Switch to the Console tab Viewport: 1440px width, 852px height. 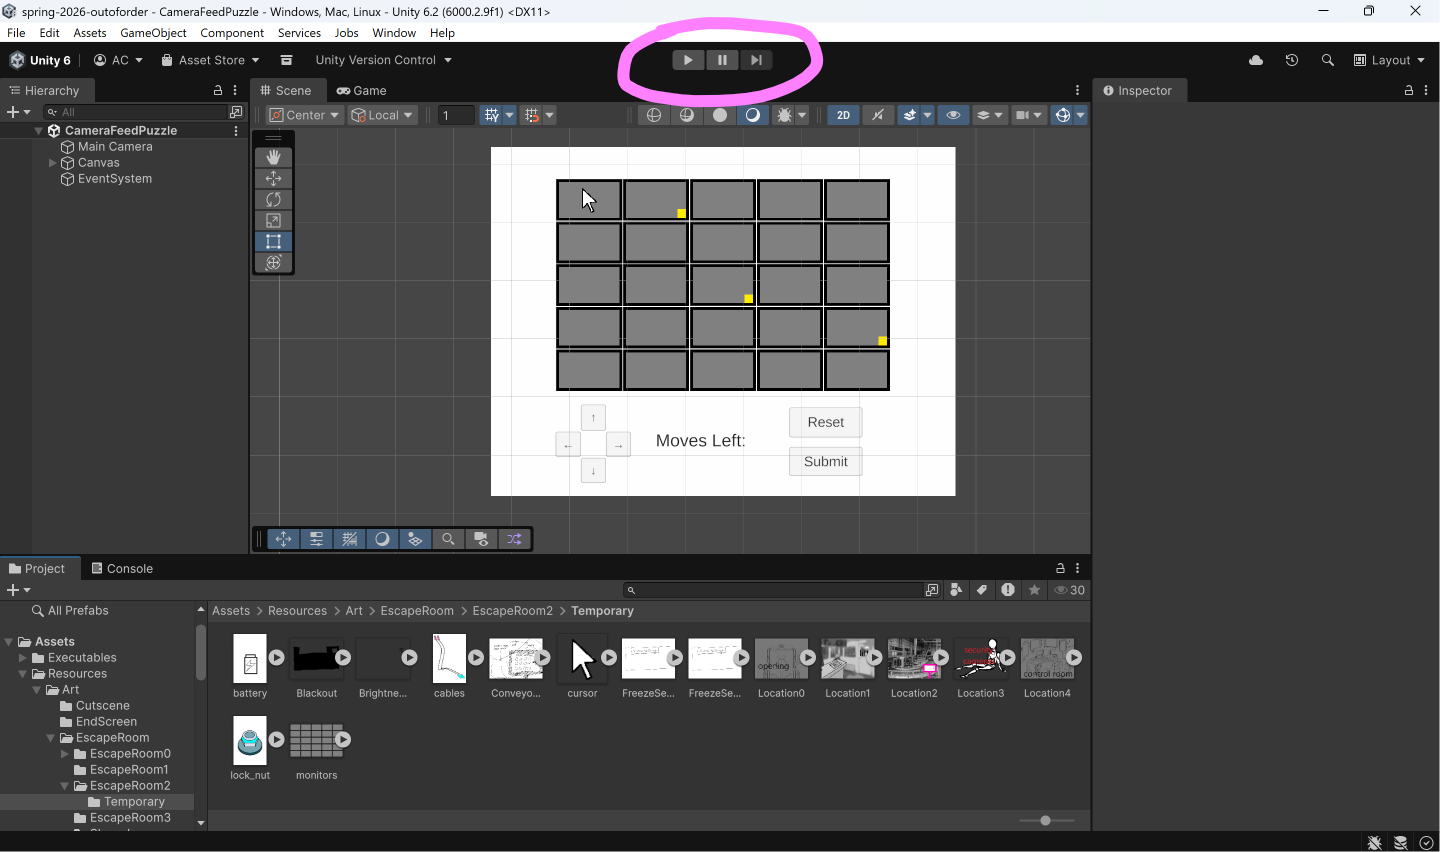[122, 568]
